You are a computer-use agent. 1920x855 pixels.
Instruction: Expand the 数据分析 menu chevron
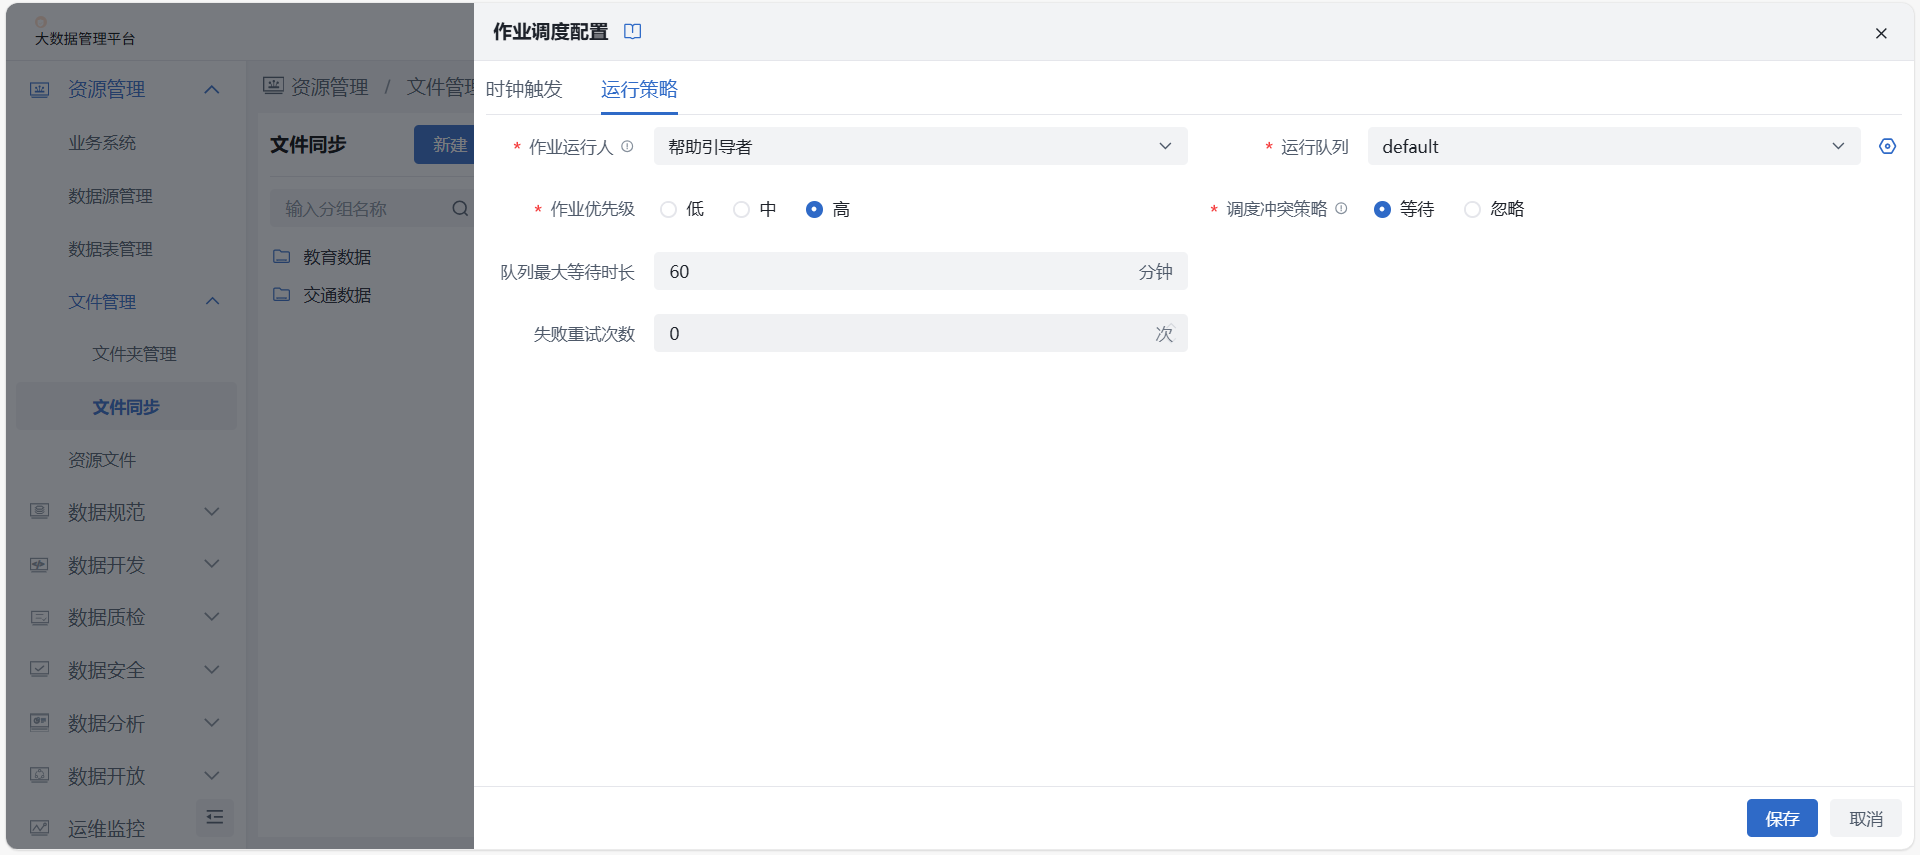(x=212, y=722)
